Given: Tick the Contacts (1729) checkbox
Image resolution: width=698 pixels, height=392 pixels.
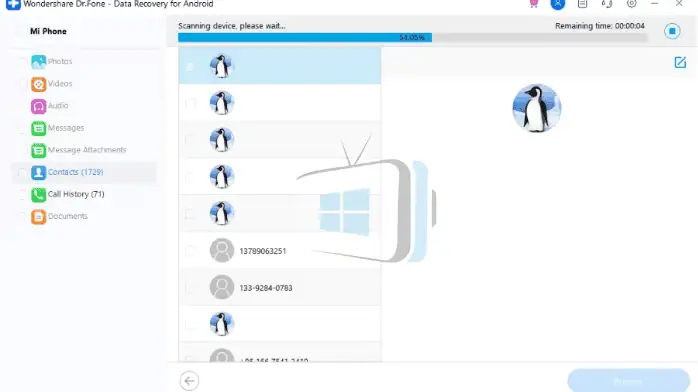Looking at the screenshot, I should point(22,172).
